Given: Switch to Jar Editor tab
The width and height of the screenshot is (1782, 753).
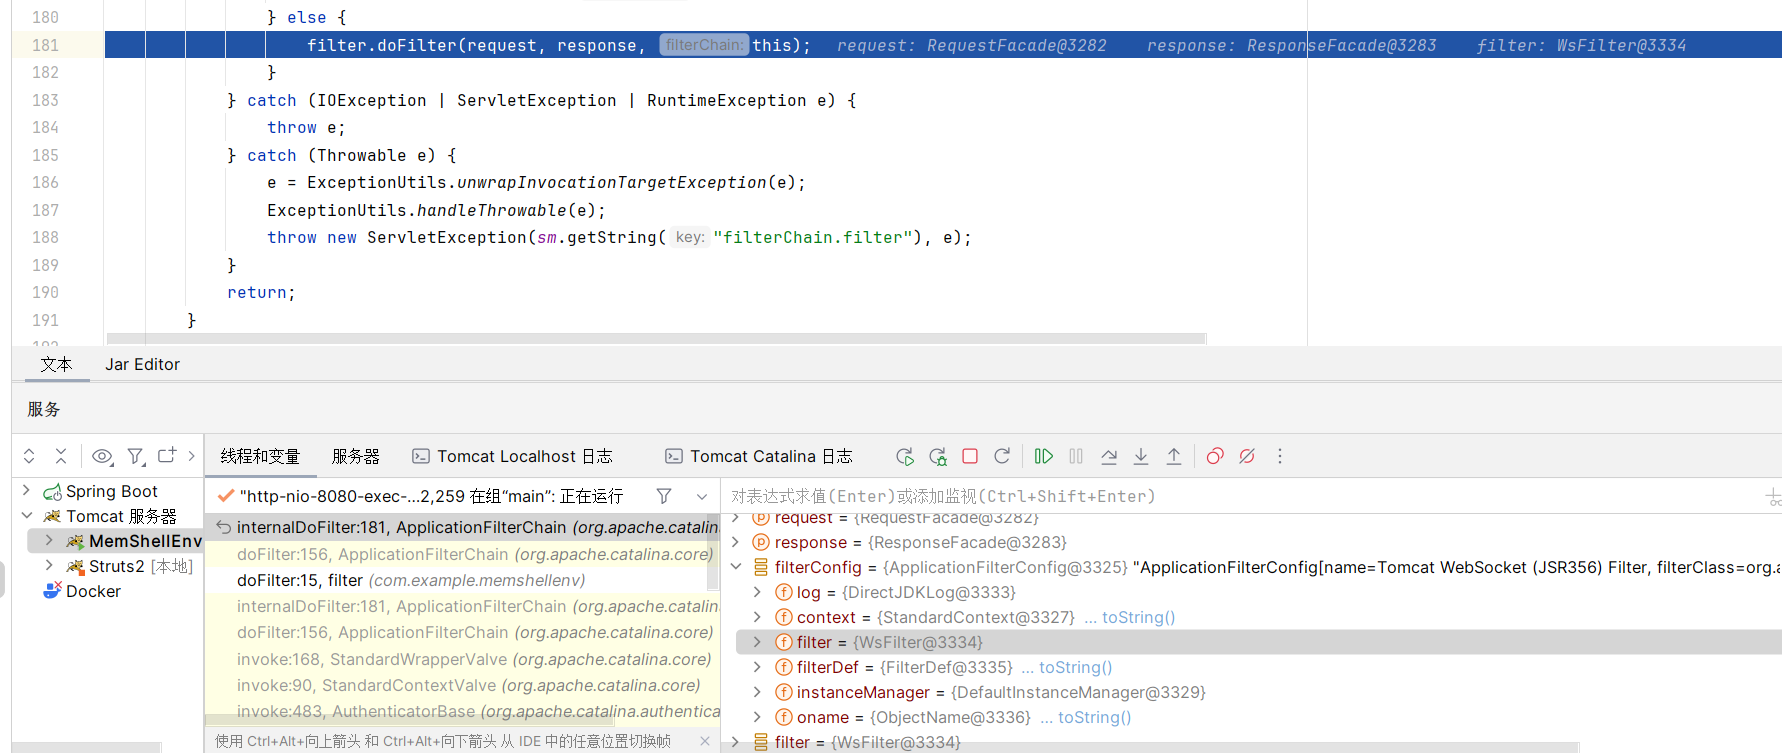Looking at the screenshot, I should 142,364.
